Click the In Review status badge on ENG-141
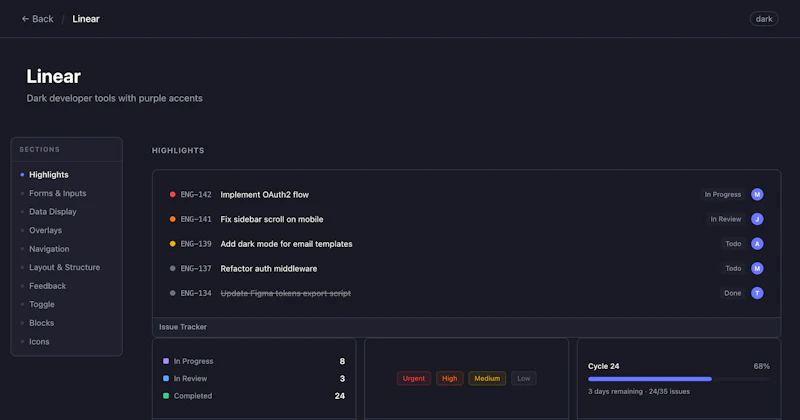The image size is (800, 420). click(x=726, y=219)
